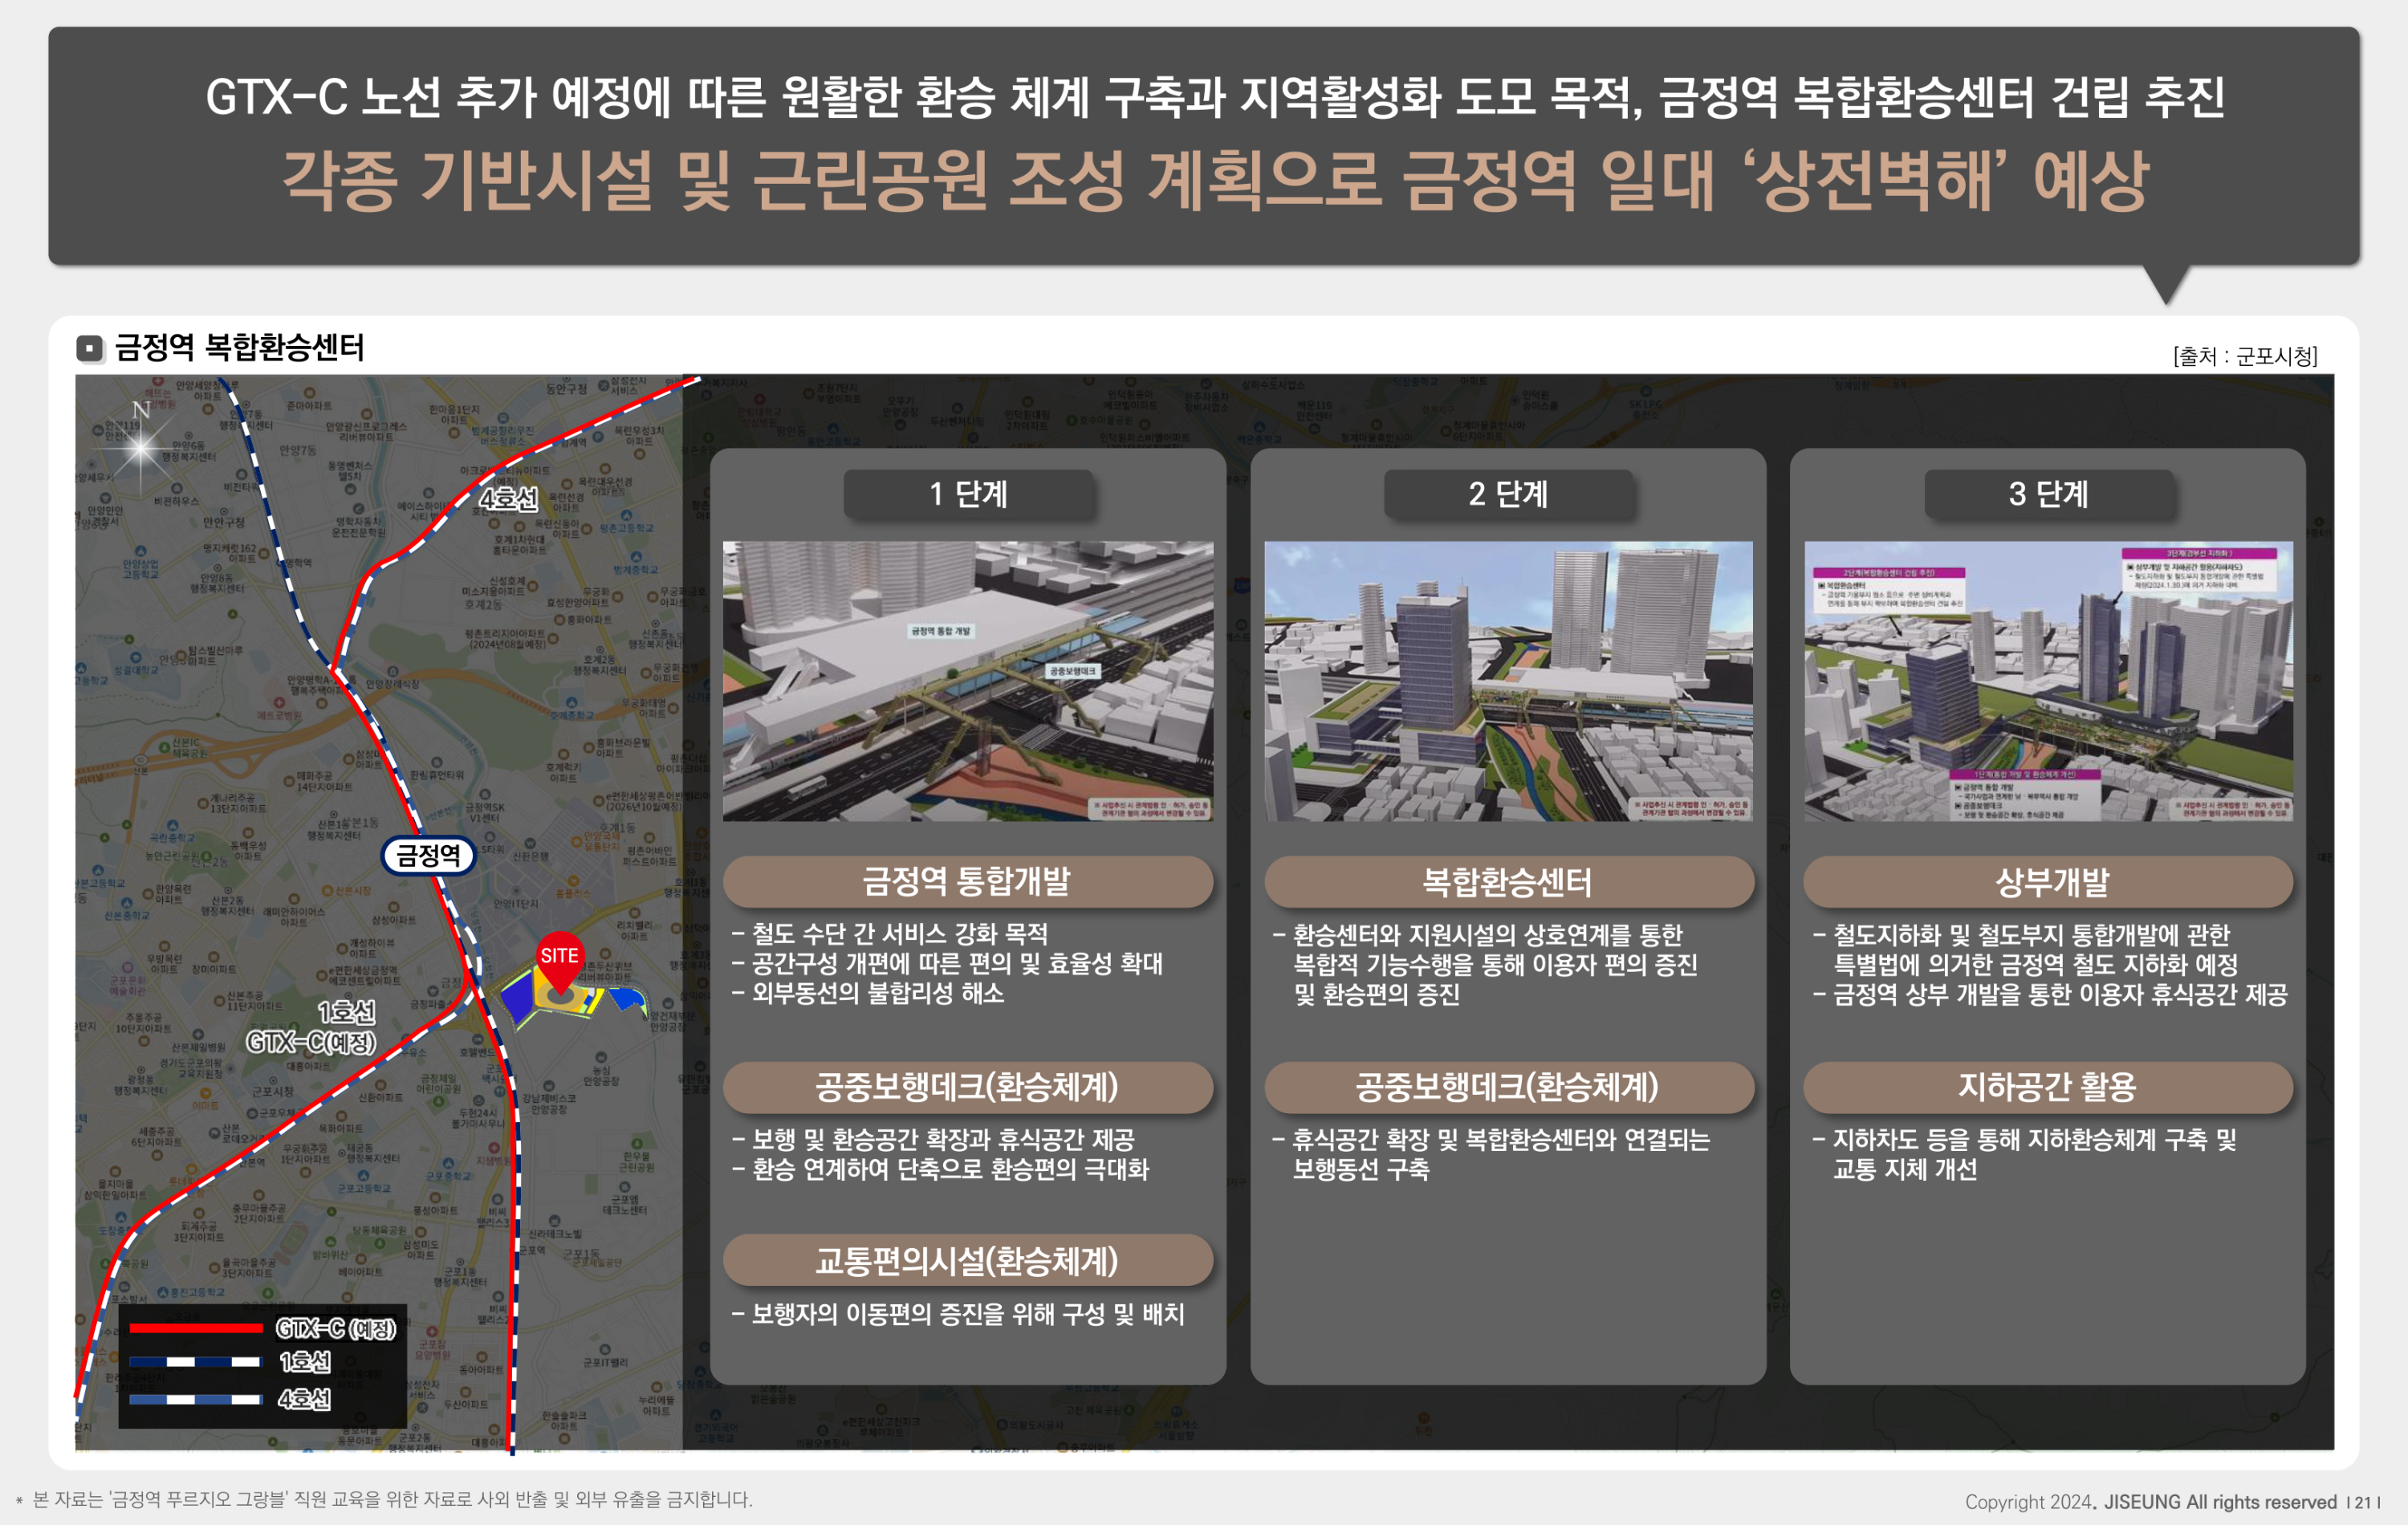Click the 상부개발 label button
Image resolution: width=2408 pixels, height=1525 pixels.
pyautogui.click(x=2048, y=882)
